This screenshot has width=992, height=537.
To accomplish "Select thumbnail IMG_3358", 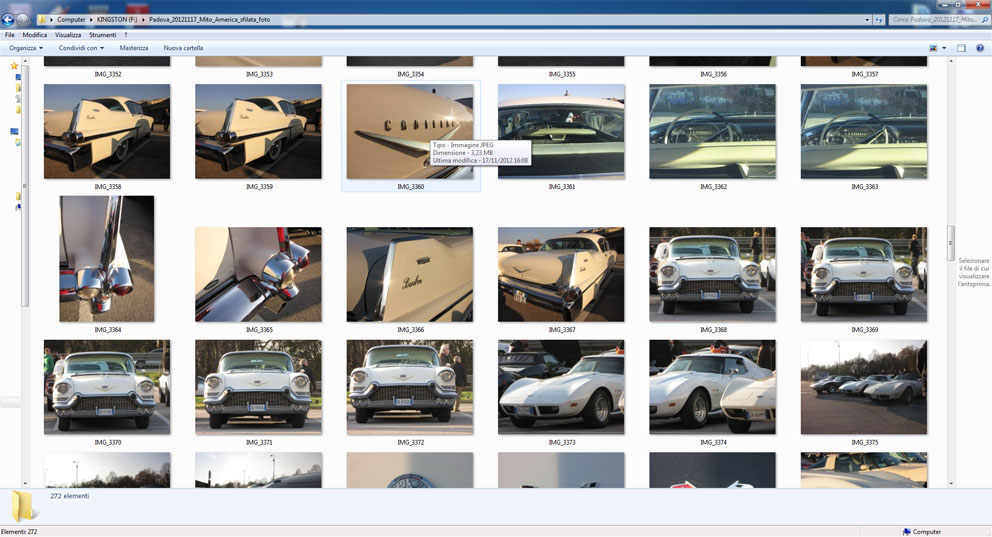I will click(x=107, y=132).
